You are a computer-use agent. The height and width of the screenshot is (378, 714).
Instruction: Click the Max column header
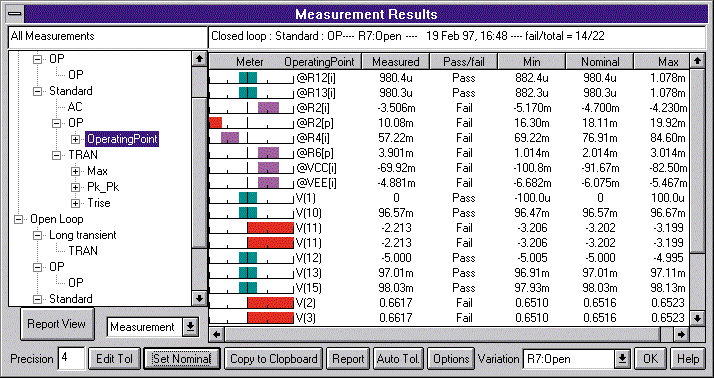click(x=663, y=61)
